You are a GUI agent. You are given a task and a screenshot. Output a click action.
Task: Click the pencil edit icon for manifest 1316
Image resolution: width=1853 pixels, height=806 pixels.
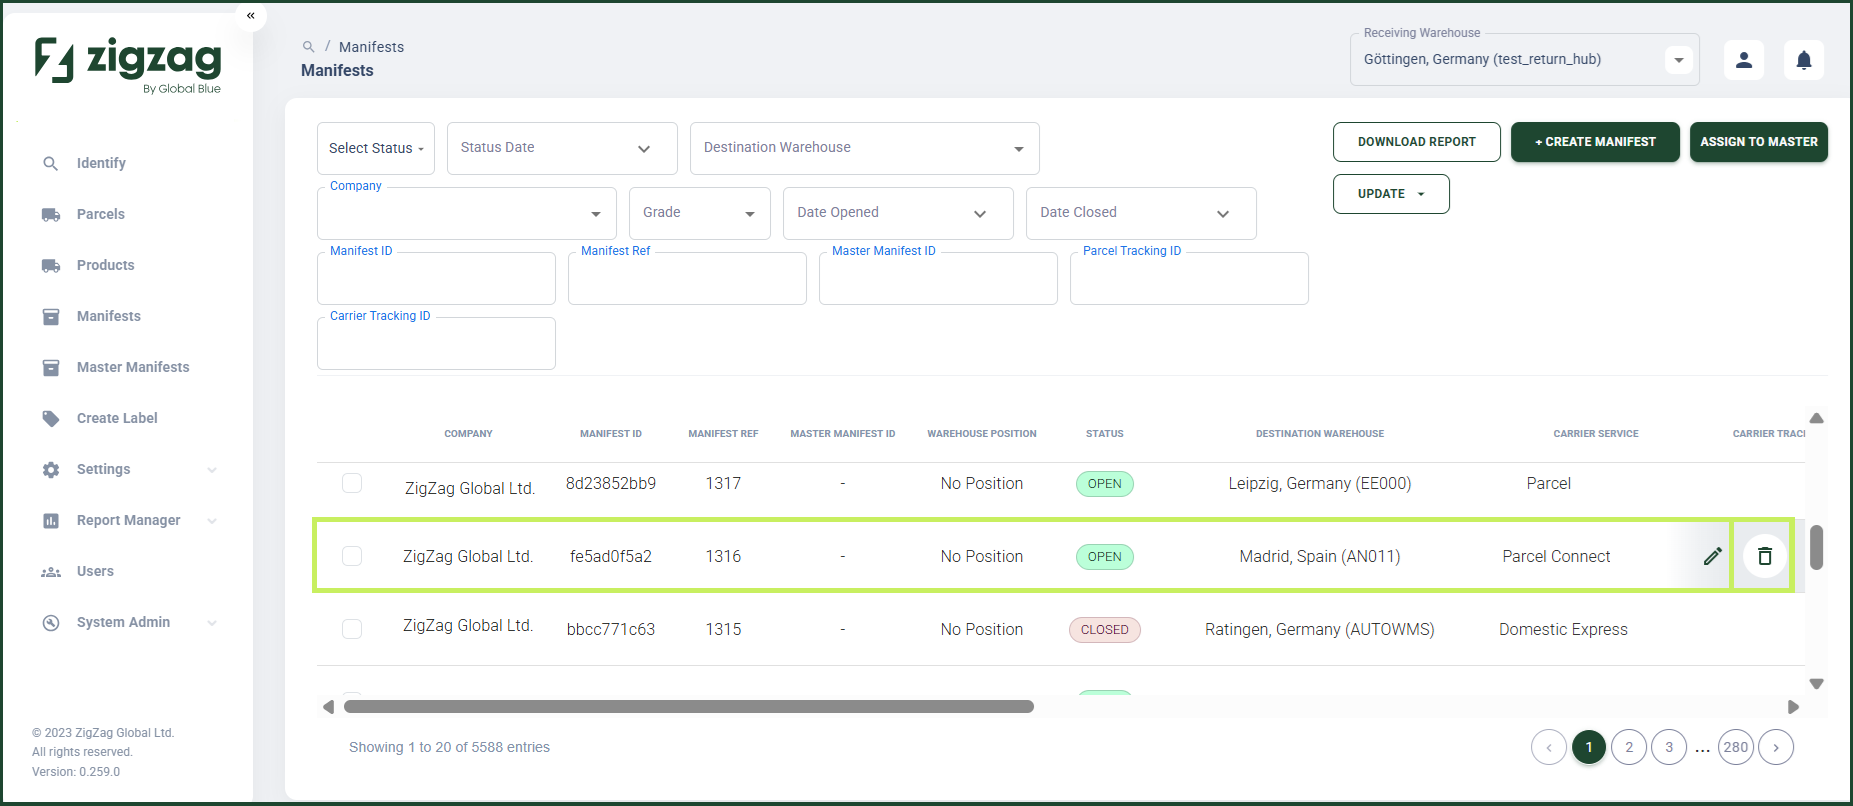click(x=1712, y=556)
